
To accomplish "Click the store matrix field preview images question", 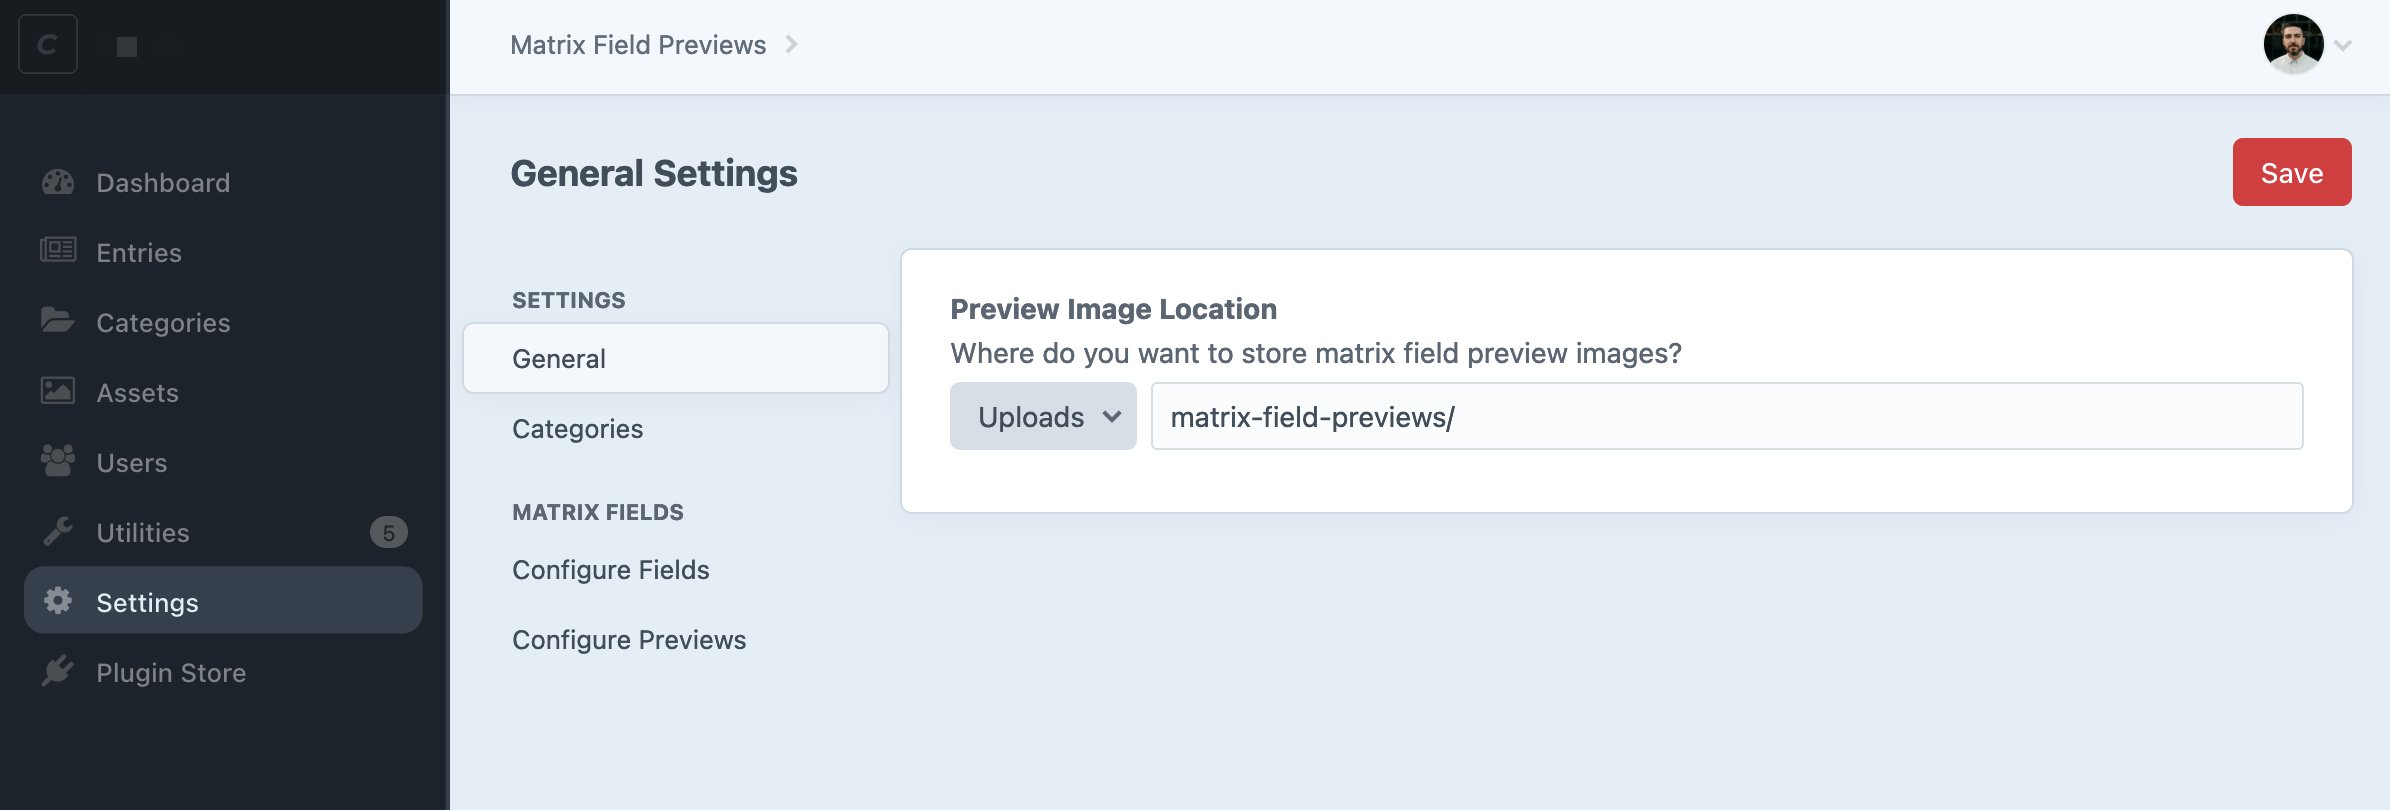I will click(x=1316, y=353).
